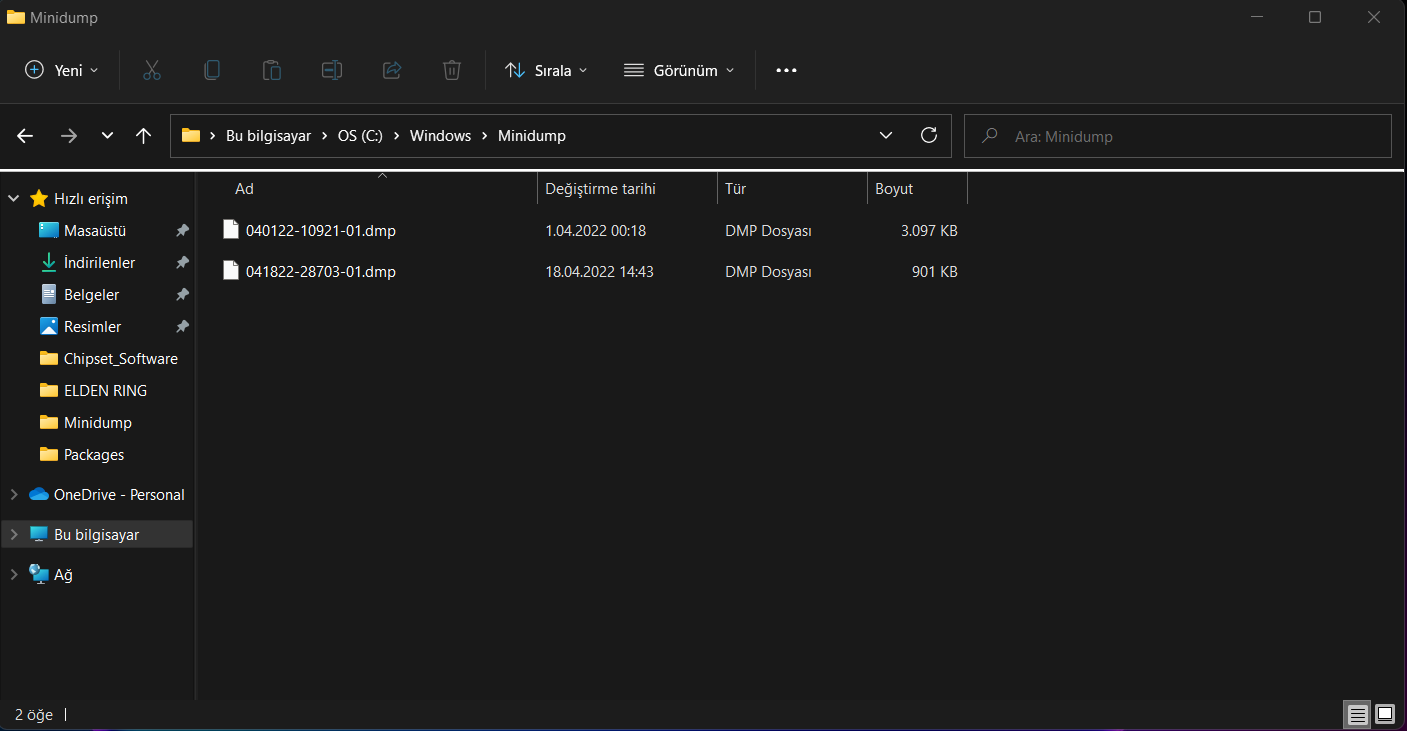The image size is (1407, 731).
Task: Refresh the Minidump folder view
Action: (x=929, y=135)
